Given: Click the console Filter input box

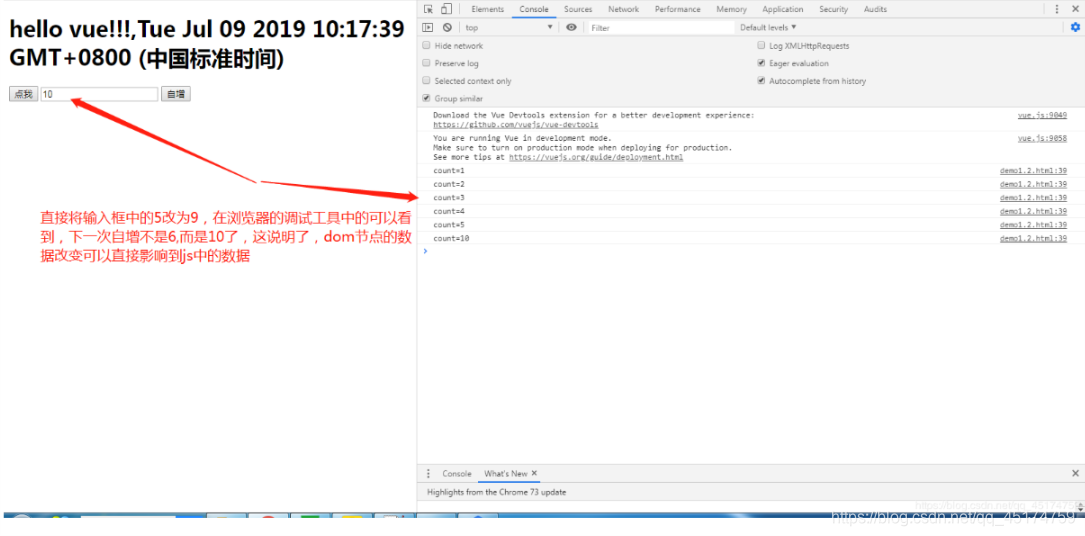Looking at the screenshot, I should click(x=661, y=28).
